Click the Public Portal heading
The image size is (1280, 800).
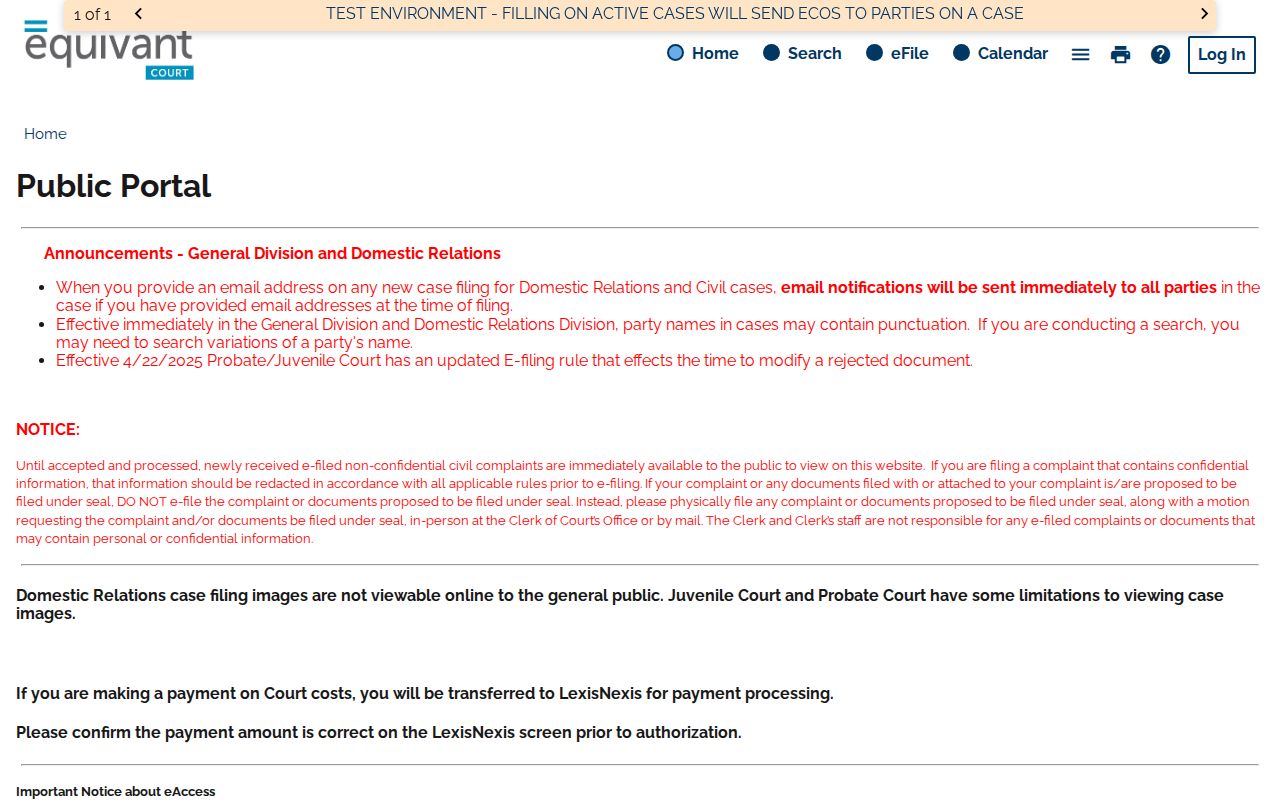point(114,186)
